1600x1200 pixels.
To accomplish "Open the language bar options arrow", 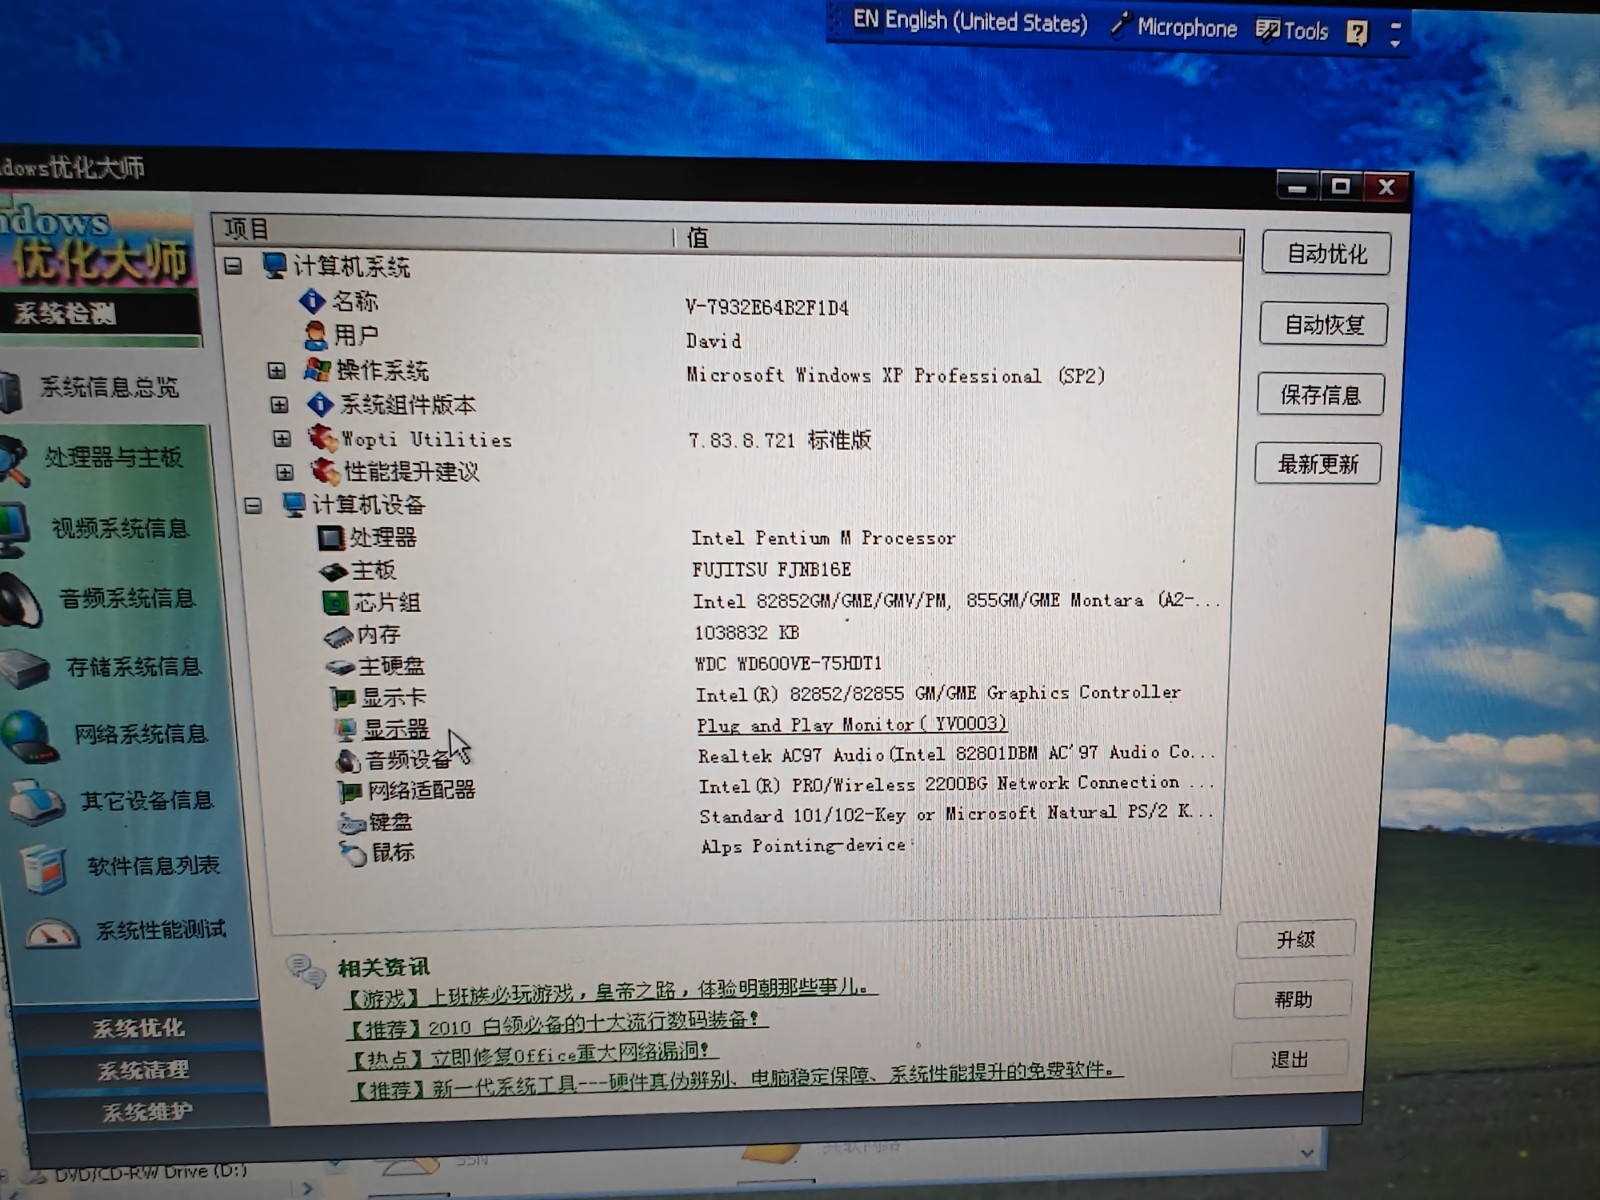I will coord(1396,44).
